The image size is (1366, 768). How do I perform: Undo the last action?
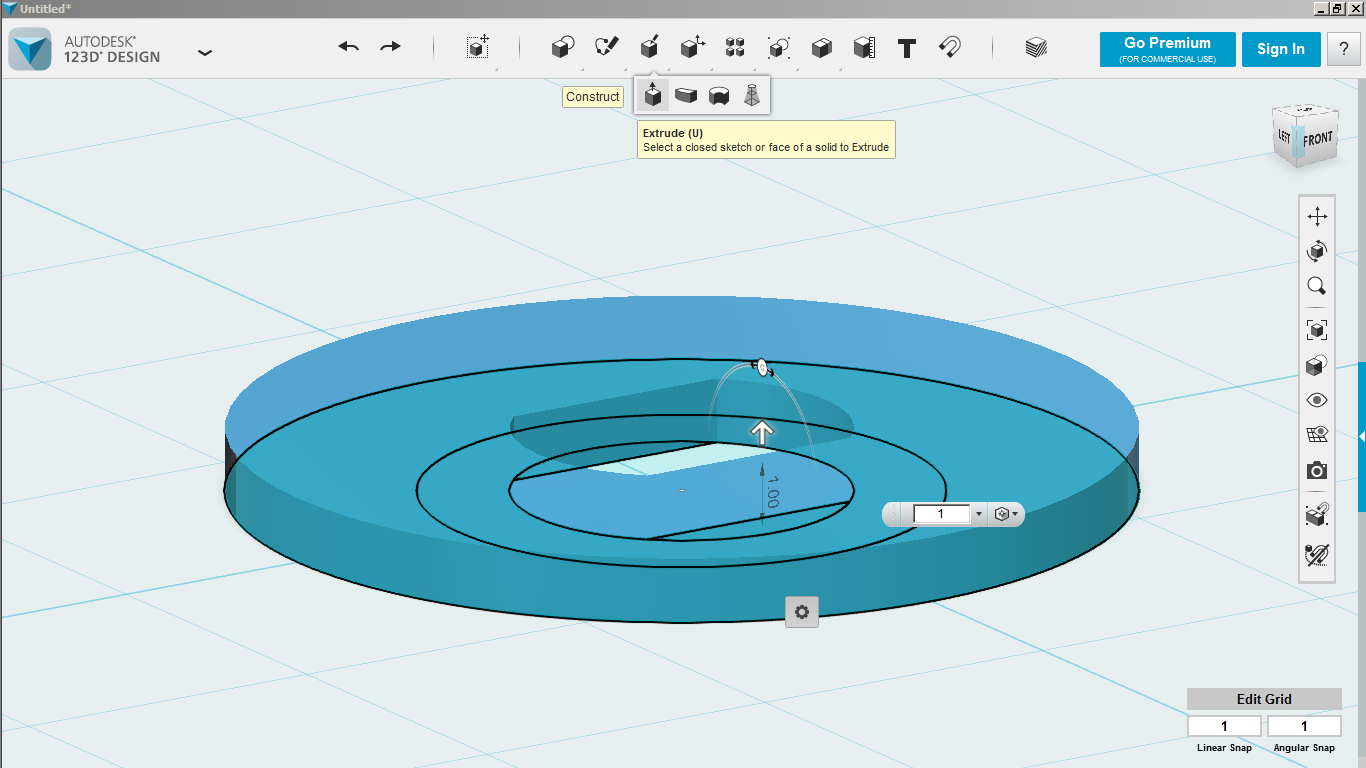(x=348, y=47)
